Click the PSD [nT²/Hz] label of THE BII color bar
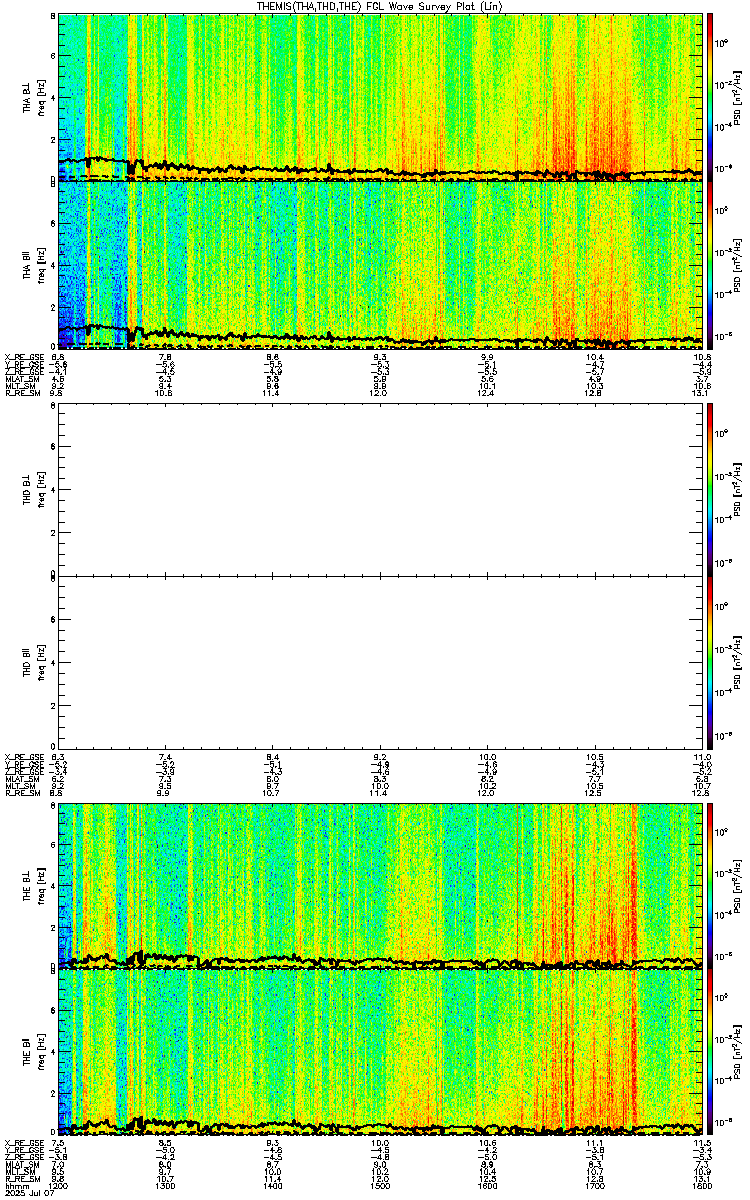This screenshot has height=1200, width=750. (736, 1053)
